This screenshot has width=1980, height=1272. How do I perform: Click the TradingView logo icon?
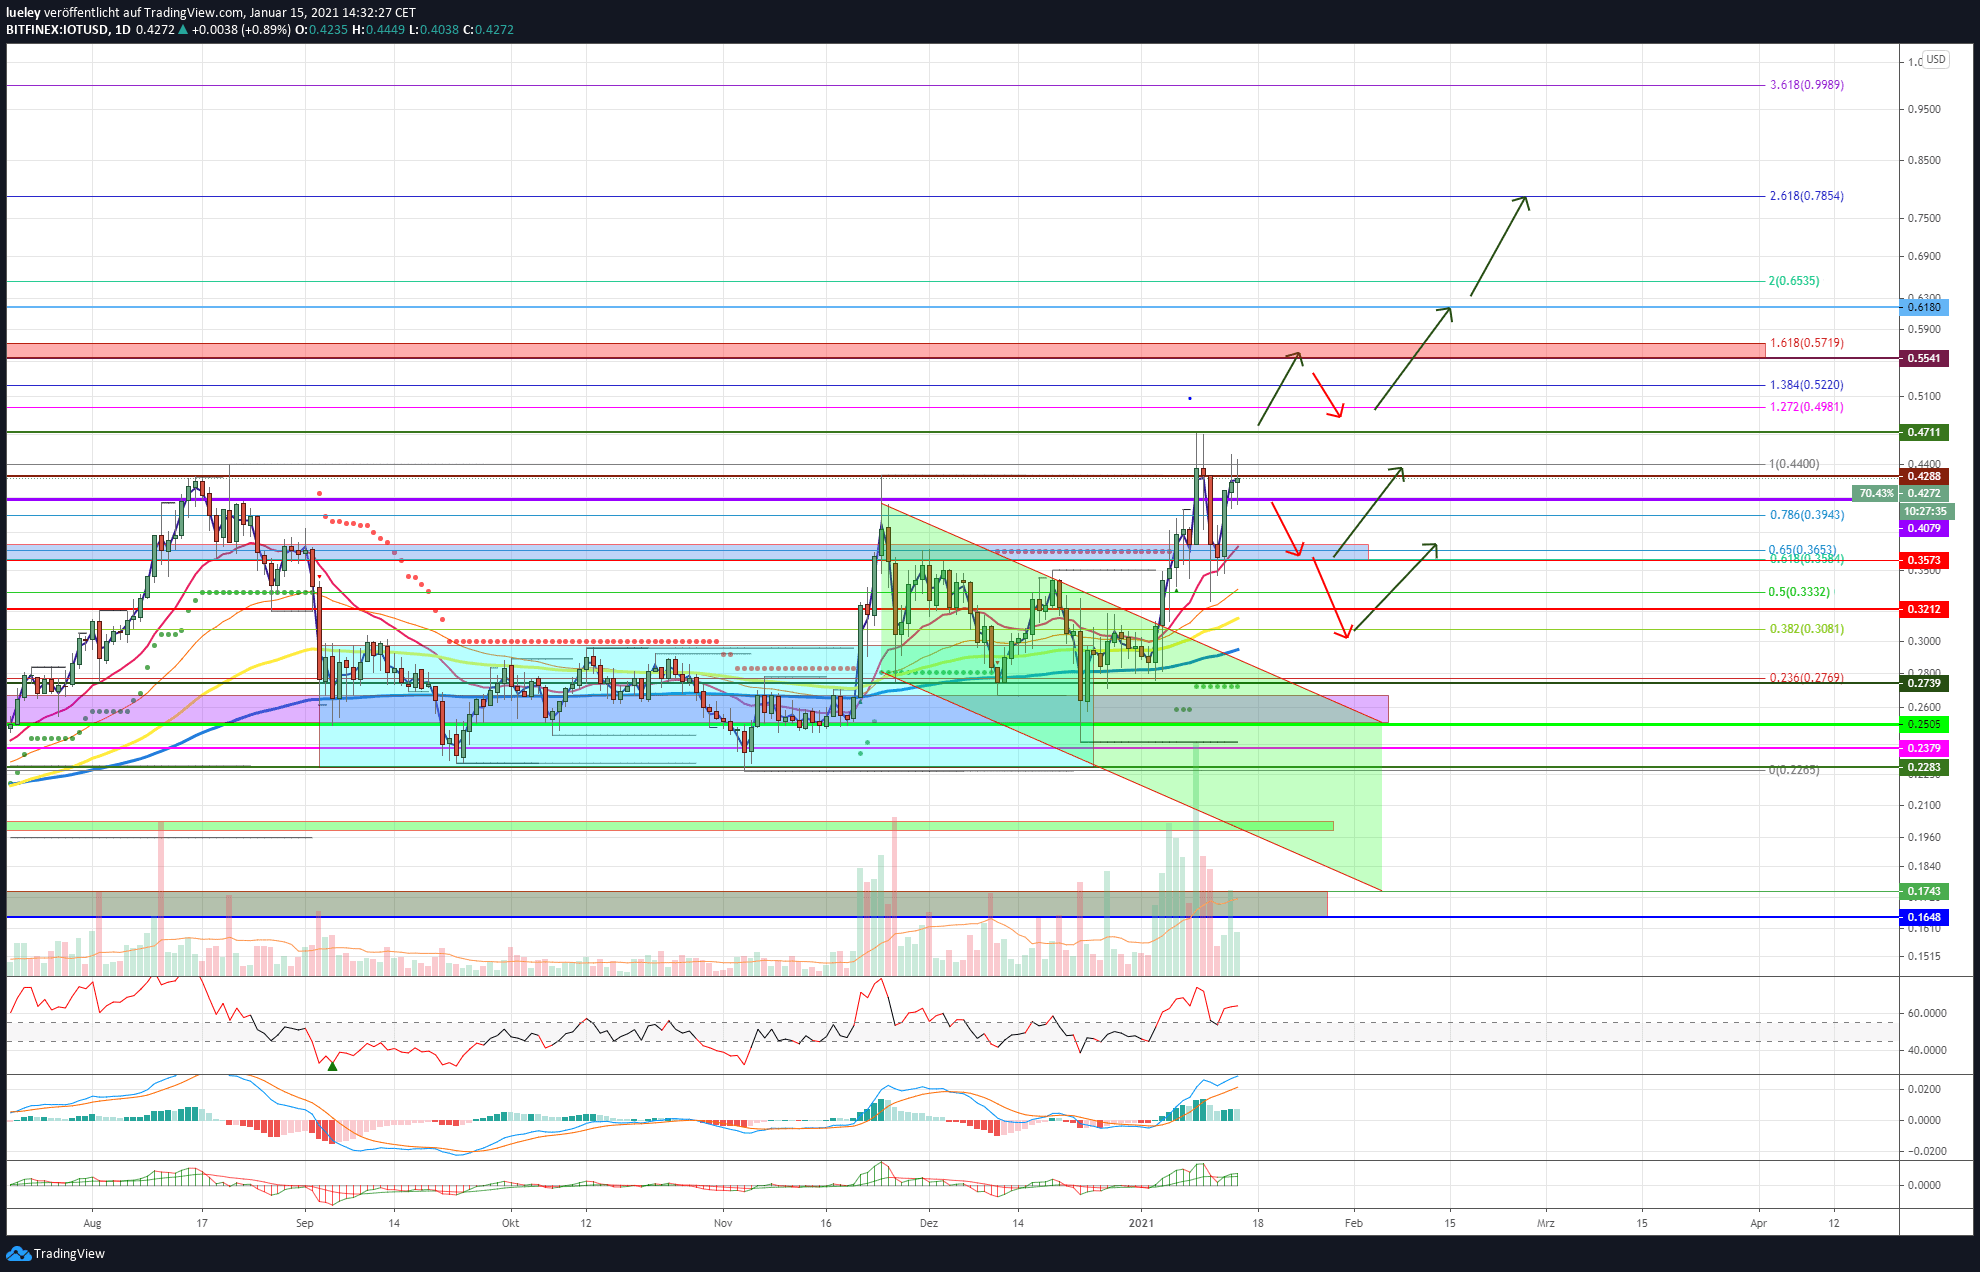[18, 1253]
